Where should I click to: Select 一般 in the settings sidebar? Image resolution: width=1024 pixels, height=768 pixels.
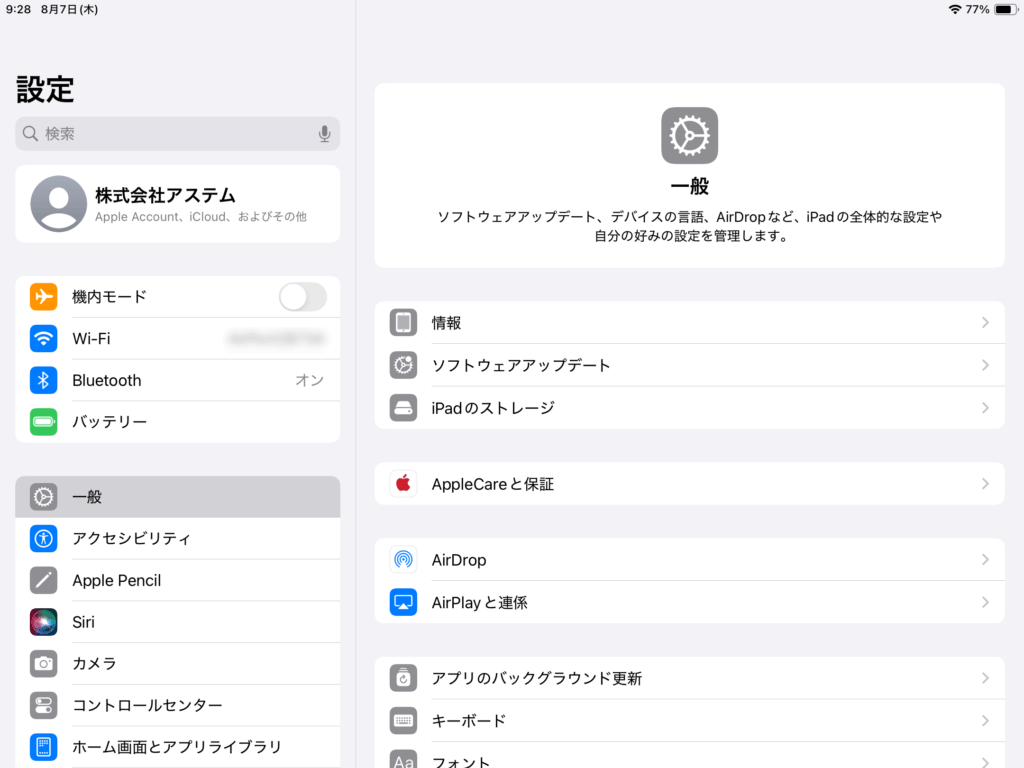point(178,497)
